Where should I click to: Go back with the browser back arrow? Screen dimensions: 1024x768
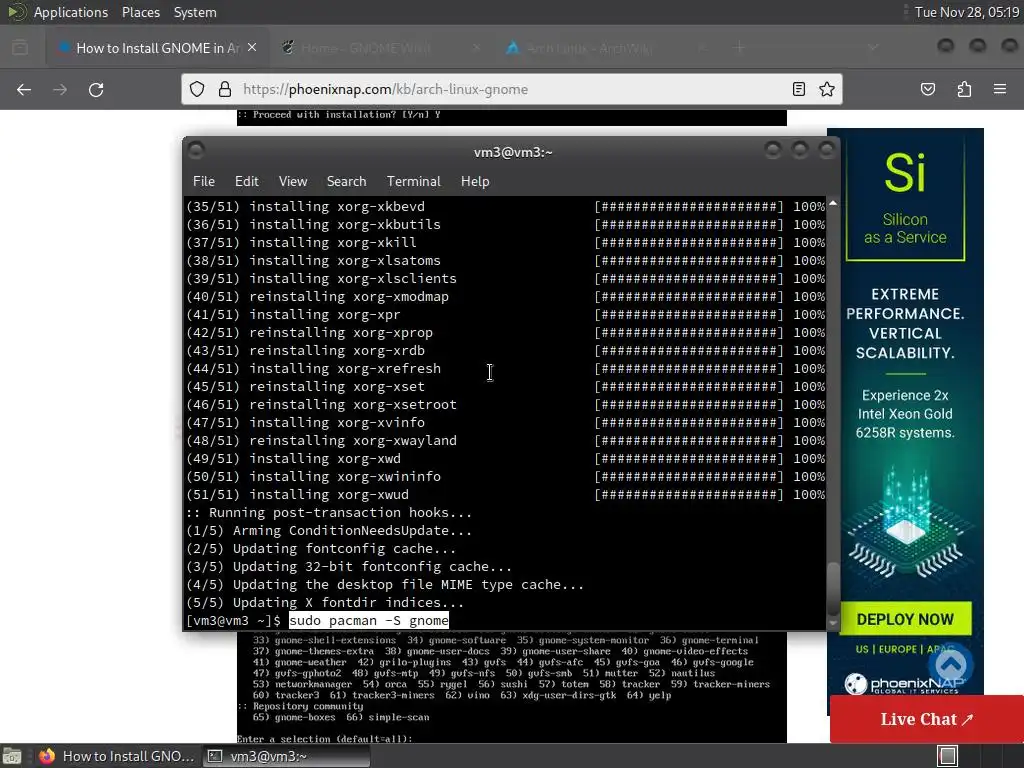[24, 89]
